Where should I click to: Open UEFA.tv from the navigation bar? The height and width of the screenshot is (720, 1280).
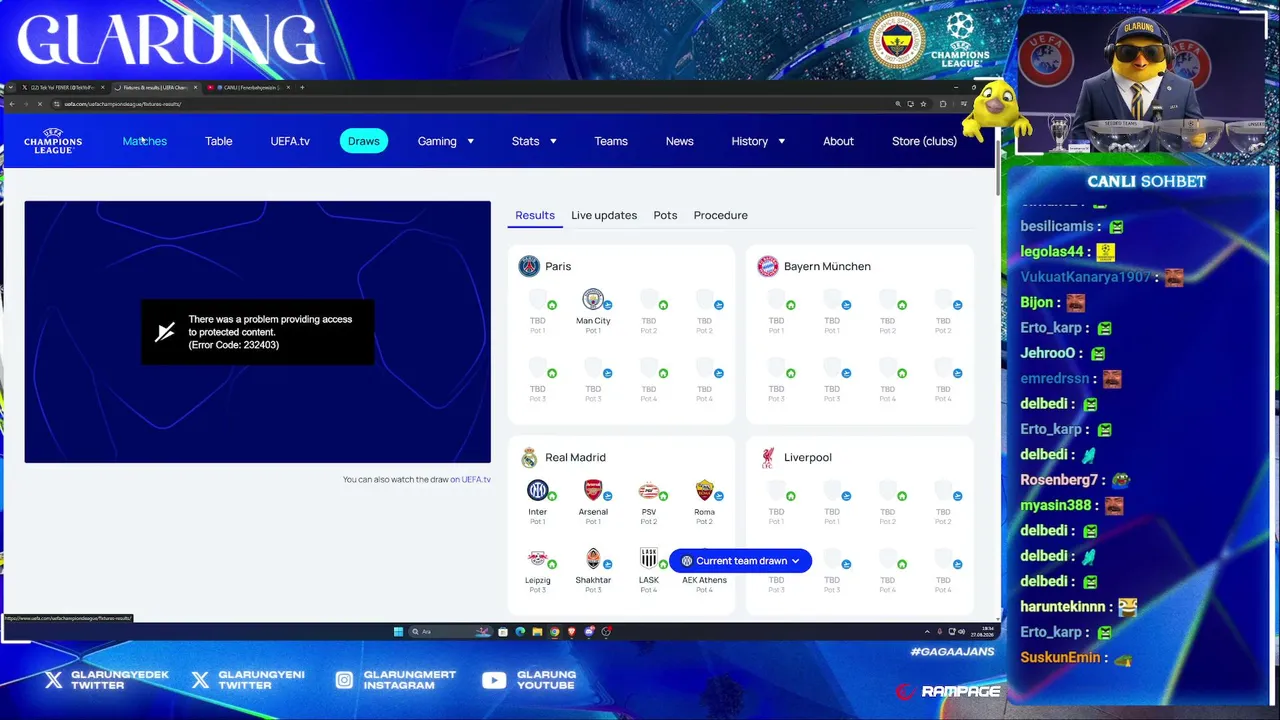290,141
